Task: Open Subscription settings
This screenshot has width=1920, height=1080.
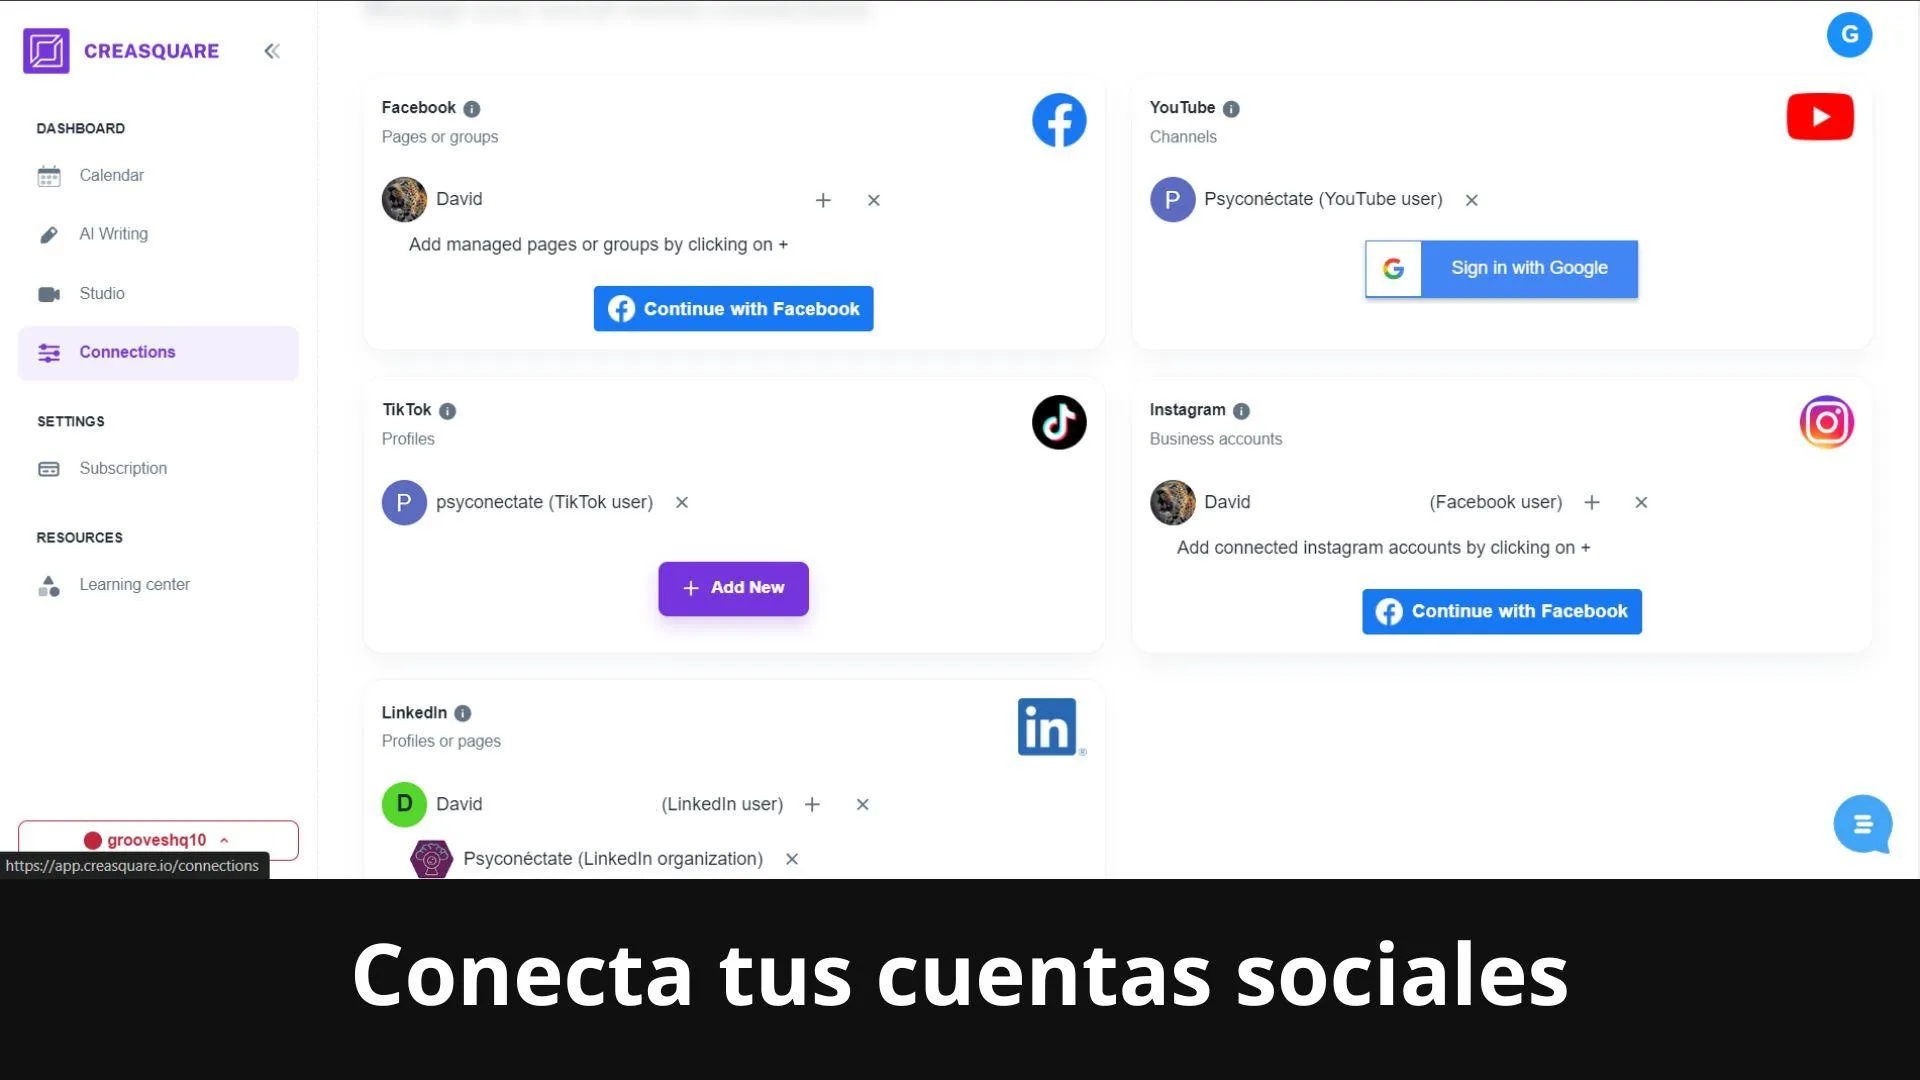Action: [123, 468]
